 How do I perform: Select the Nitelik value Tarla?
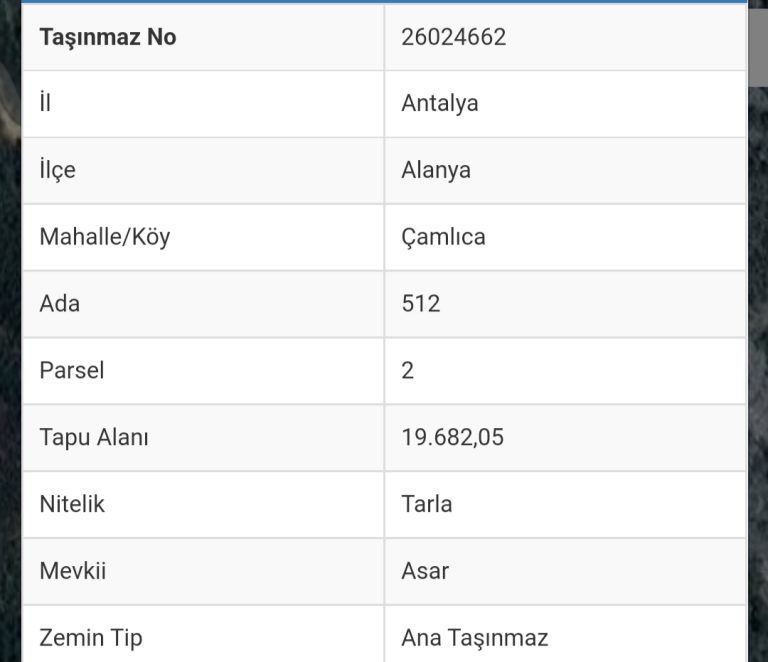click(x=427, y=504)
